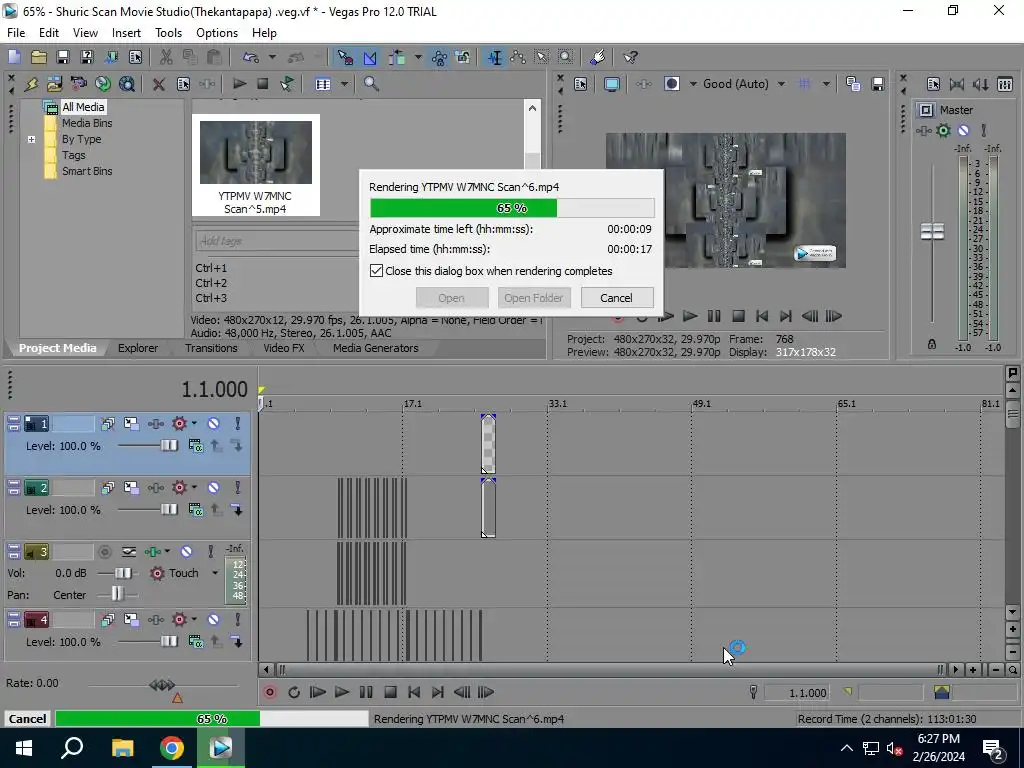Image resolution: width=1024 pixels, height=768 pixels.
Task: Solo video track 1
Action: click(x=238, y=424)
